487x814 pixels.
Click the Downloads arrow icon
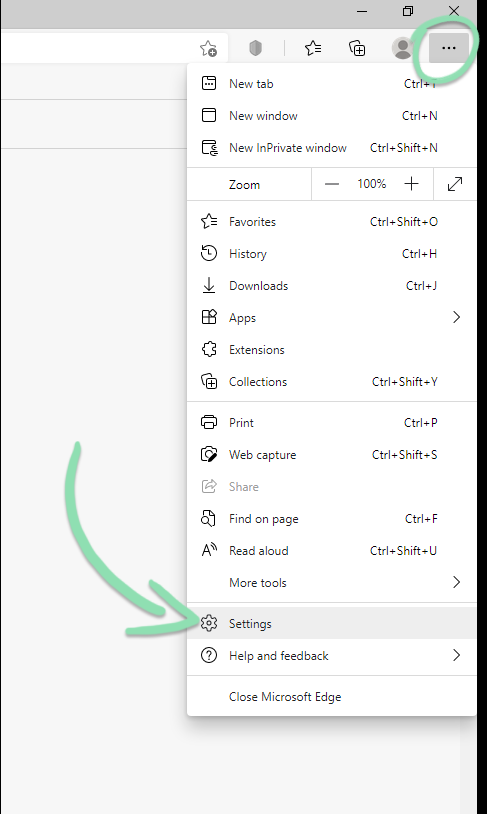click(209, 286)
